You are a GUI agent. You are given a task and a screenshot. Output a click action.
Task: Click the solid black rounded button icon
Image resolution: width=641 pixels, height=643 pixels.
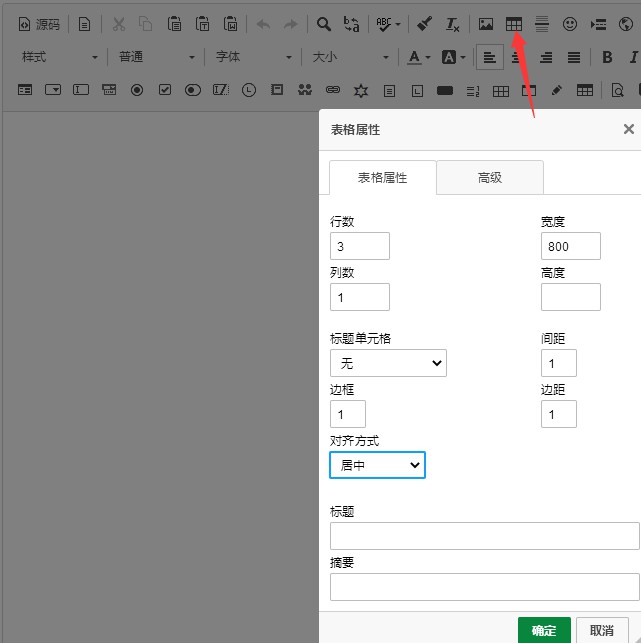[x=445, y=90]
